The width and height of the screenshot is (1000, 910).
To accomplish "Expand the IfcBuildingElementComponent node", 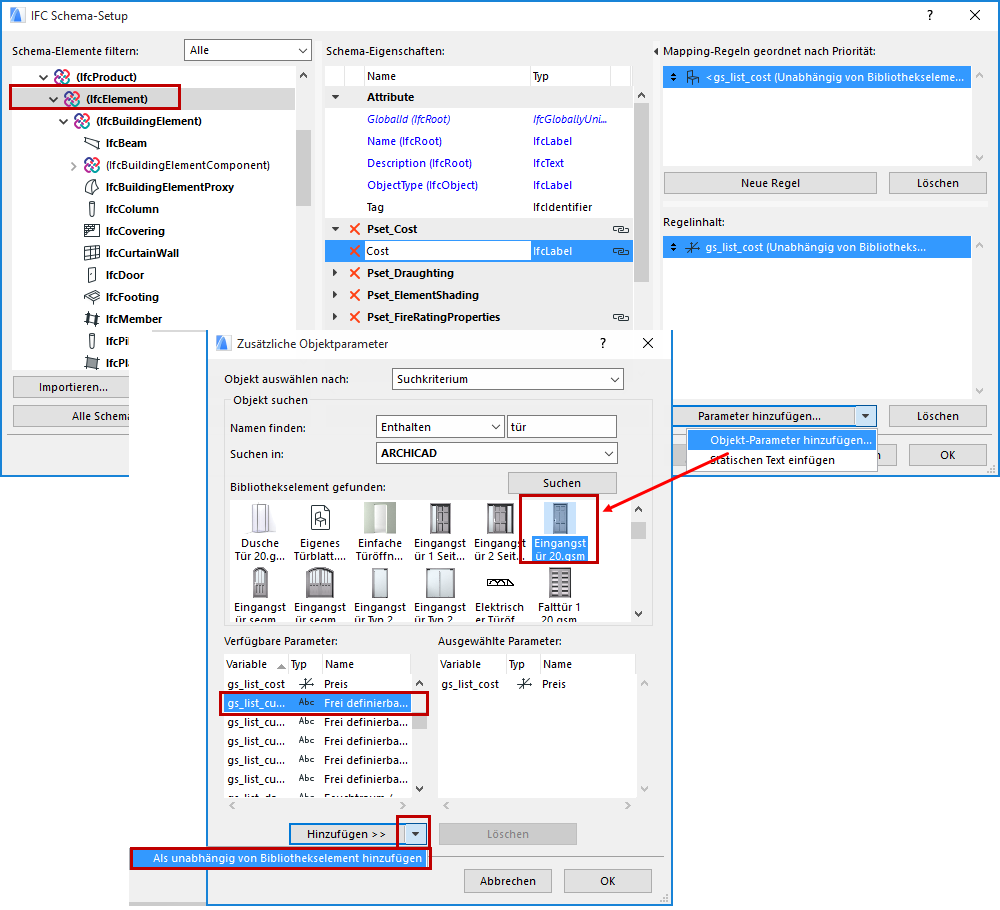I will tap(73, 166).
